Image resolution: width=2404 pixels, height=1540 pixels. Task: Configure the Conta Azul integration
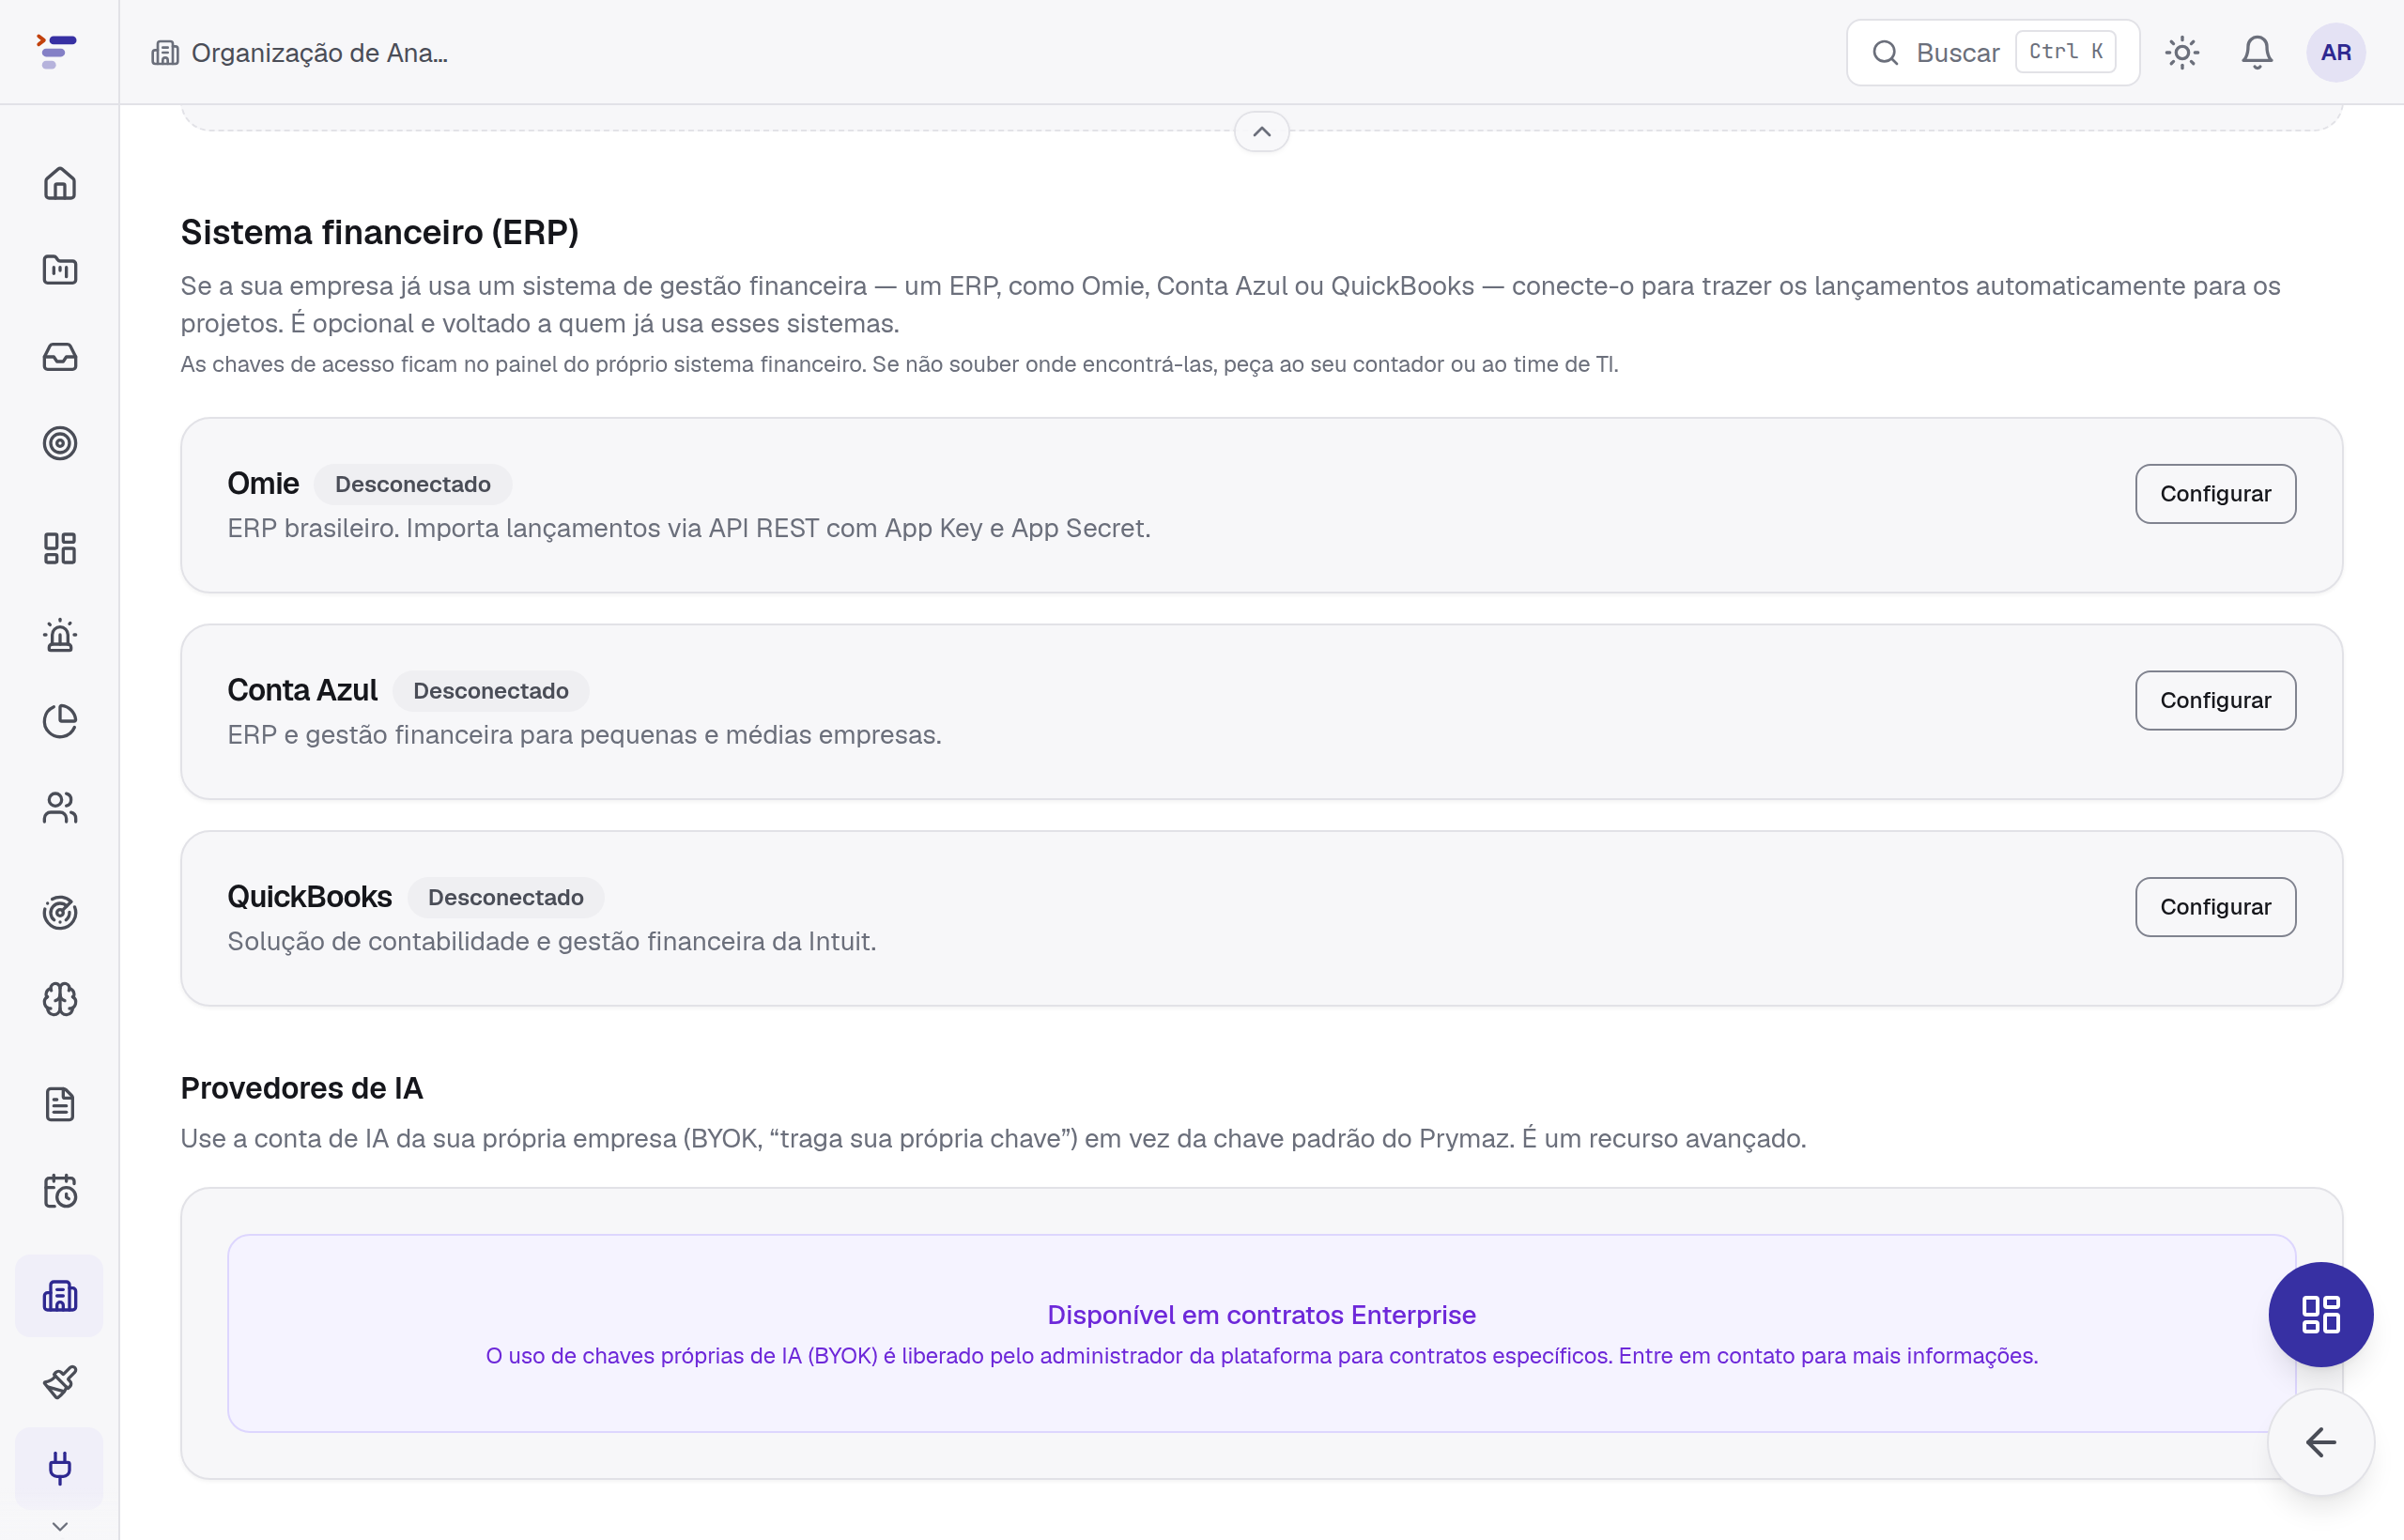click(x=2216, y=700)
